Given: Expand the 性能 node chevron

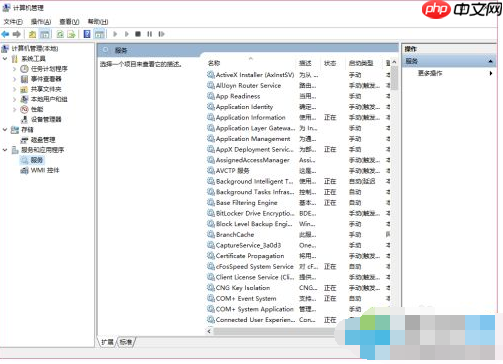Looking at the screenshot, I should point(14,109).
